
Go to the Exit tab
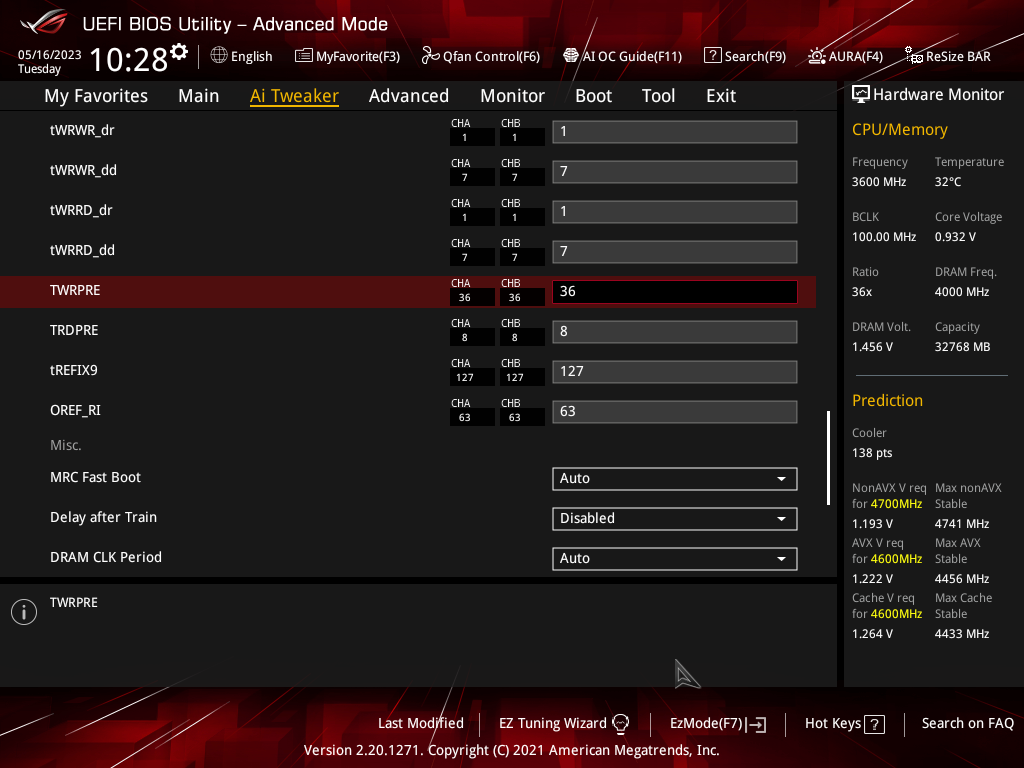point(721,96)
